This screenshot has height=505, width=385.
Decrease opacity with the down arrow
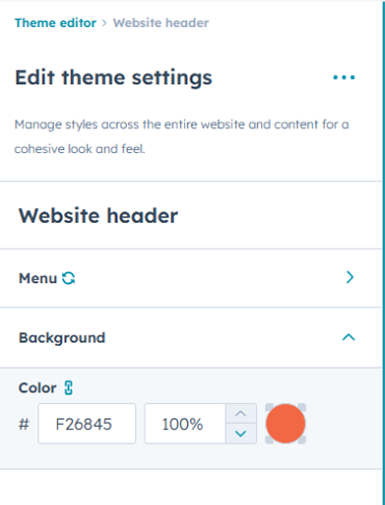coord(241,434)
